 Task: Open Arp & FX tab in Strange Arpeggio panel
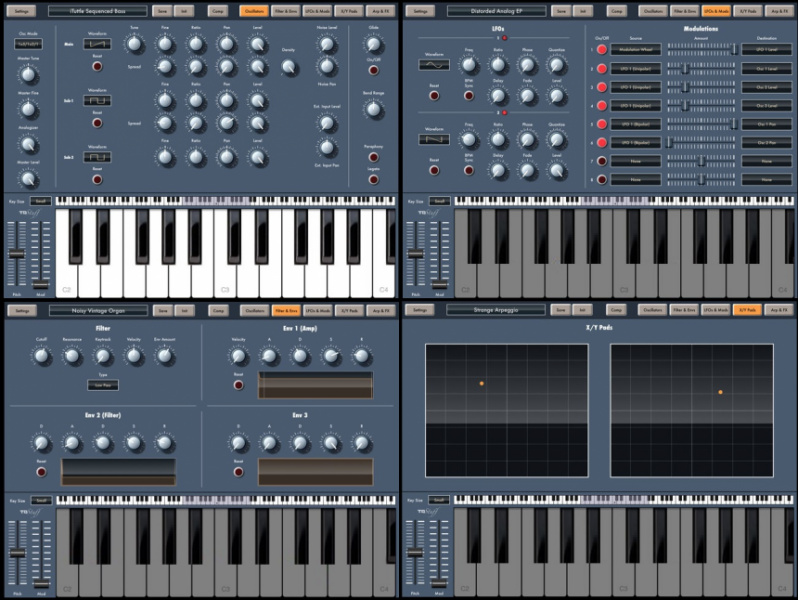779,310
